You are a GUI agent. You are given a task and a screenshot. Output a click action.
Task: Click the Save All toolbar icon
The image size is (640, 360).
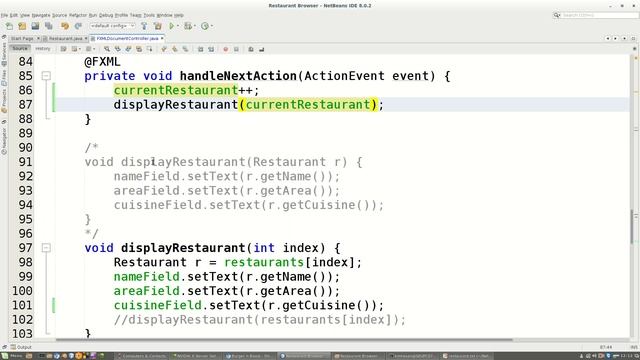pyautogui.click(x=49, y=26)
